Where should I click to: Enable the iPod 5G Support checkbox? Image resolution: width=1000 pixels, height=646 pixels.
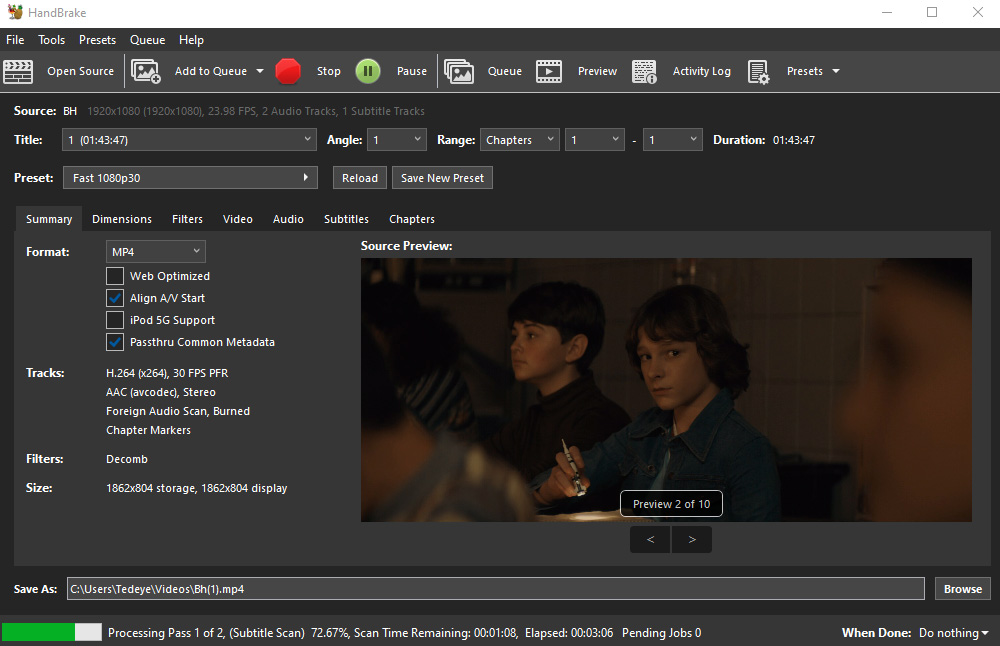click(x=115, y=320)
